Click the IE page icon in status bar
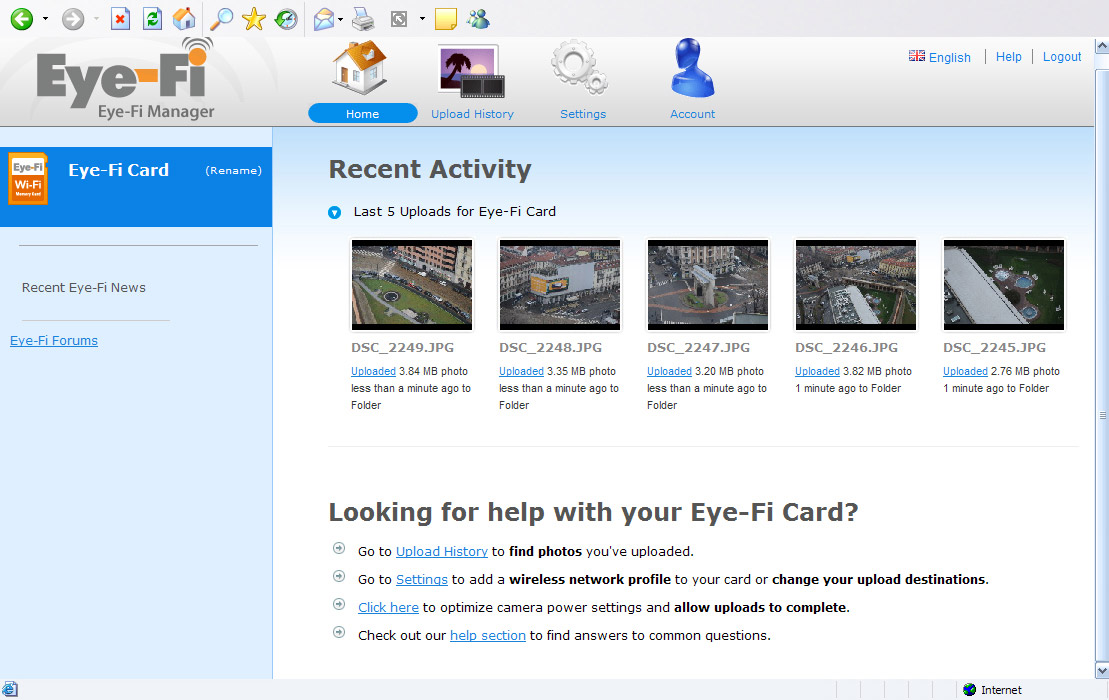 (9, 690)
